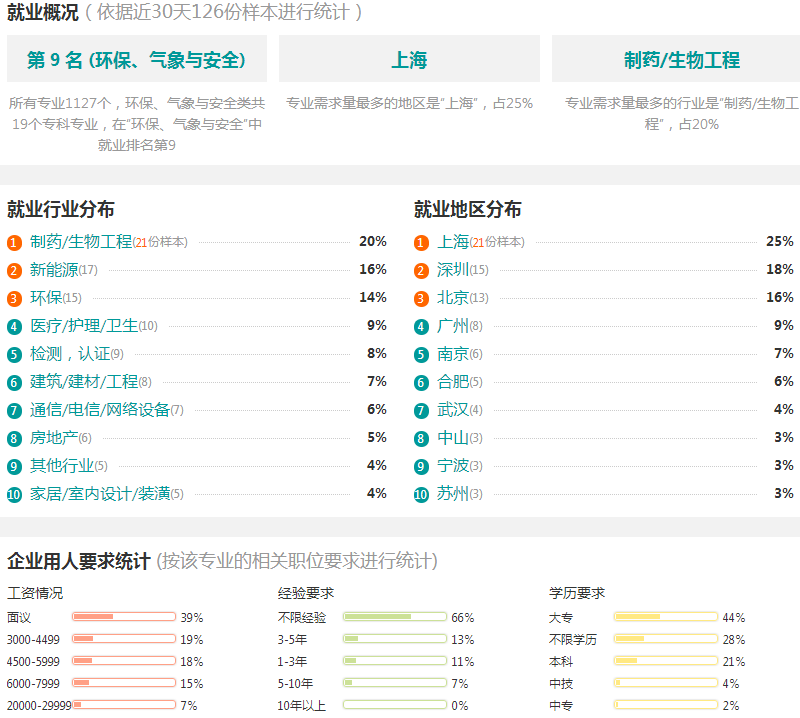Screen dimensions: 800x718
Task: Click rank badge 8 beside 中山
Action: pyautogui.click(x=421, y=439)
